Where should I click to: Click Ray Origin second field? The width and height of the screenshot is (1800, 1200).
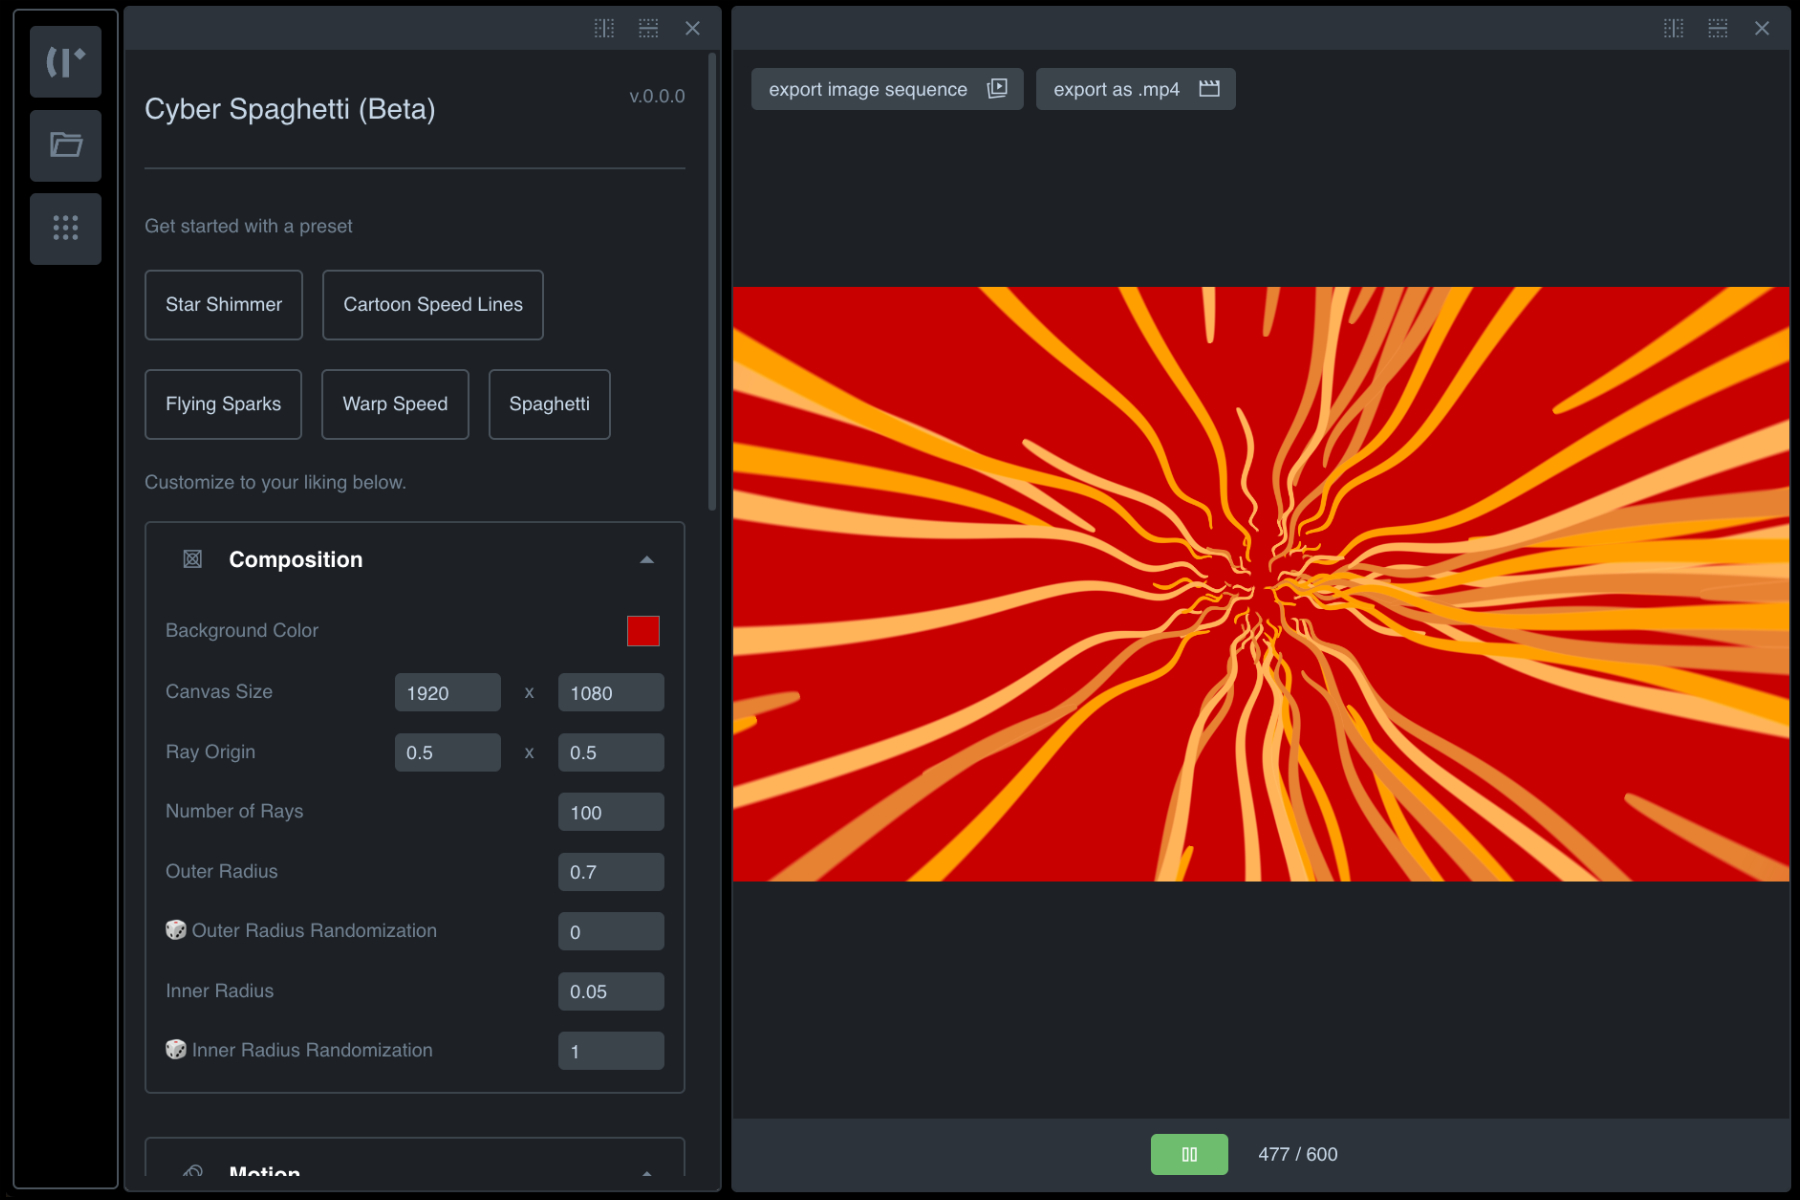611,752
